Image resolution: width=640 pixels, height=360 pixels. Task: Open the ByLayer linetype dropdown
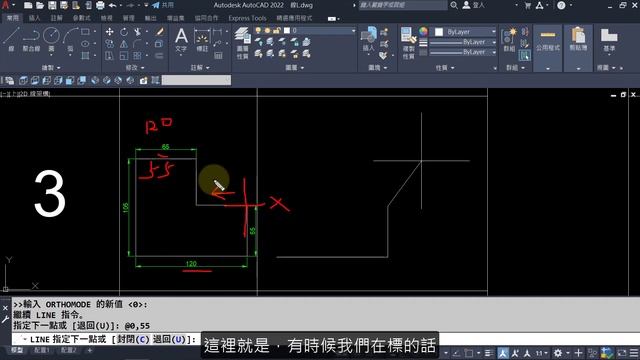tap(493, 52)
